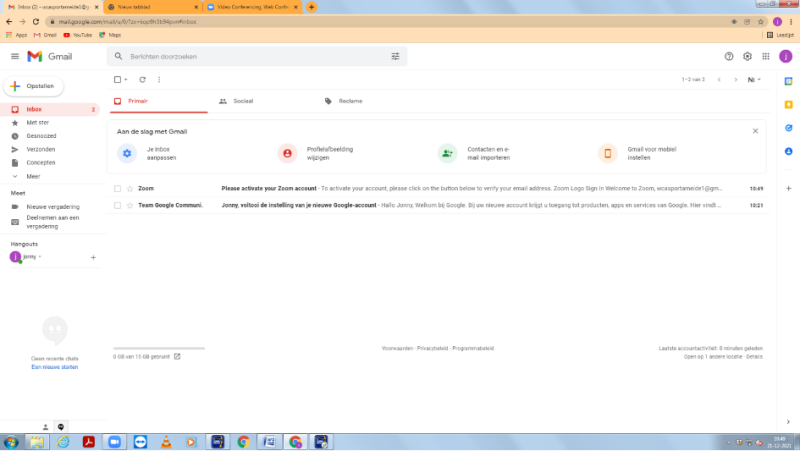800x451 pixels.
Task: Refresh the inbox
Action: 142,80
